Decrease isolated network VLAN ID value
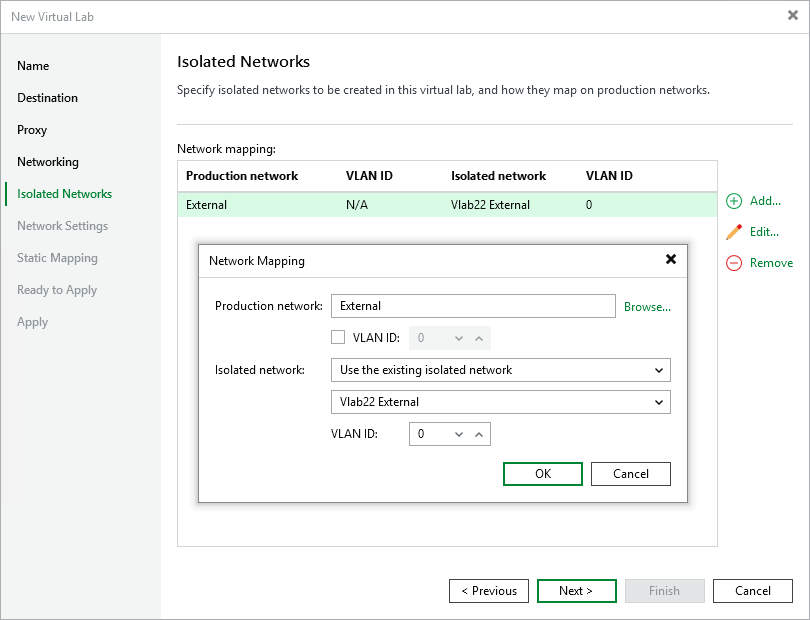The image size is (810, 620). (x=459, y=434)
